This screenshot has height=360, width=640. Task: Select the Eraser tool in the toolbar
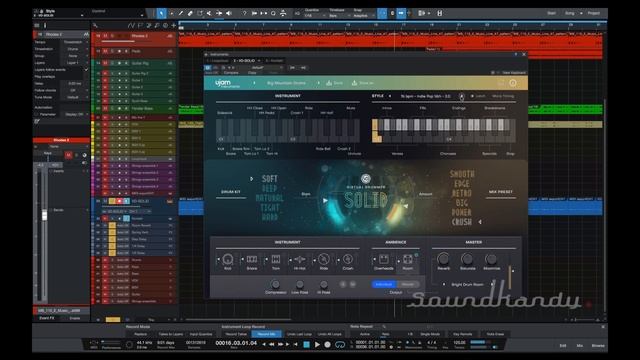tap(190, 13)
